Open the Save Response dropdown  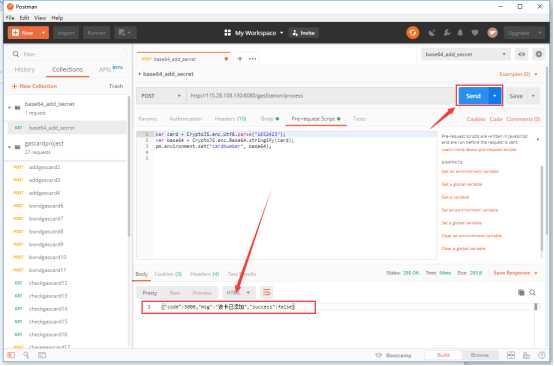click(x=515, y=273)
